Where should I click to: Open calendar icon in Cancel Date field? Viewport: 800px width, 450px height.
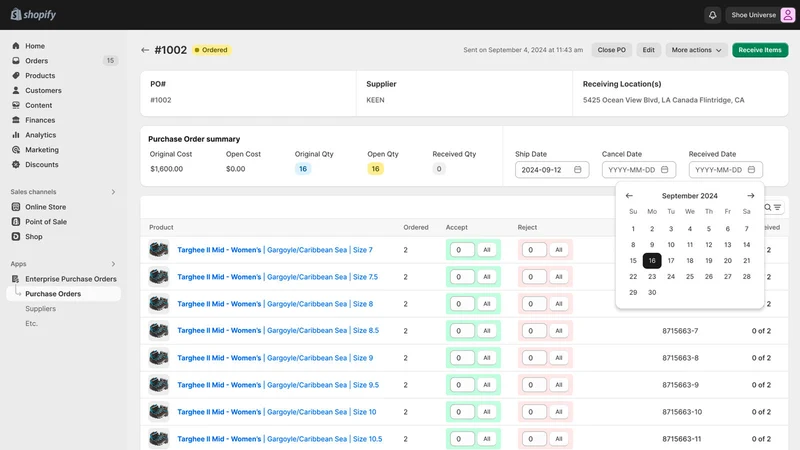coord(664,169)
